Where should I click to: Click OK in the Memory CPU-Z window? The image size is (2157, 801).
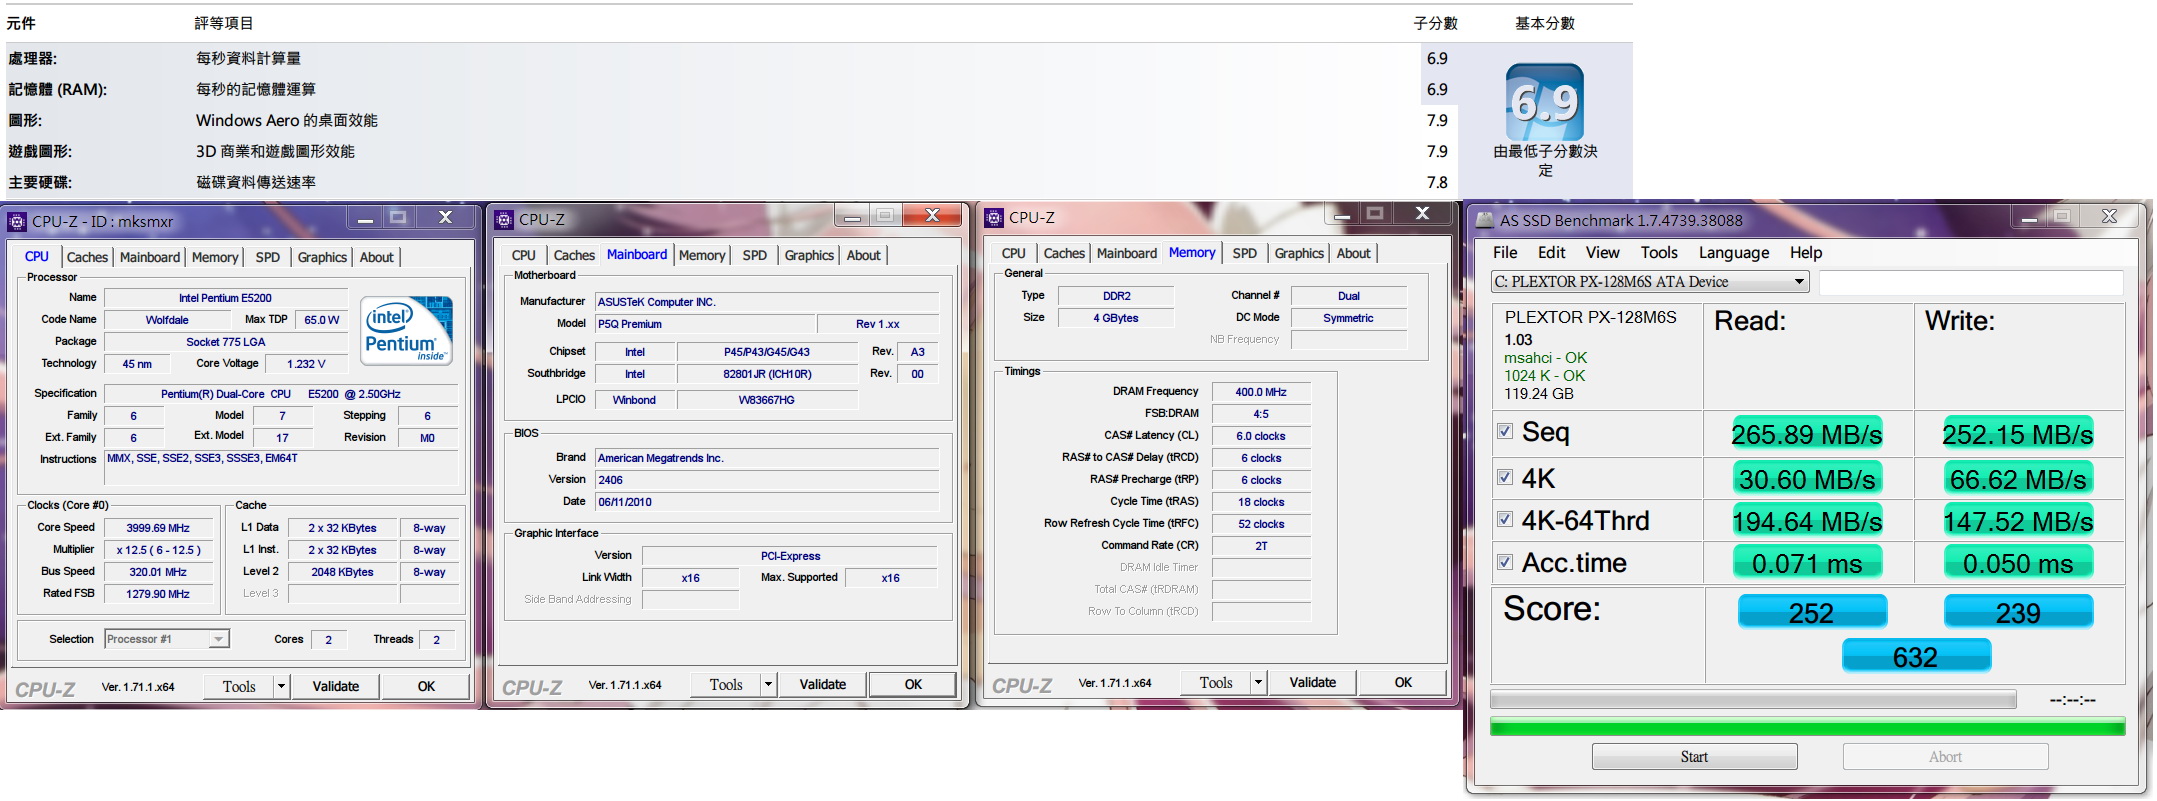point(1403,682)
